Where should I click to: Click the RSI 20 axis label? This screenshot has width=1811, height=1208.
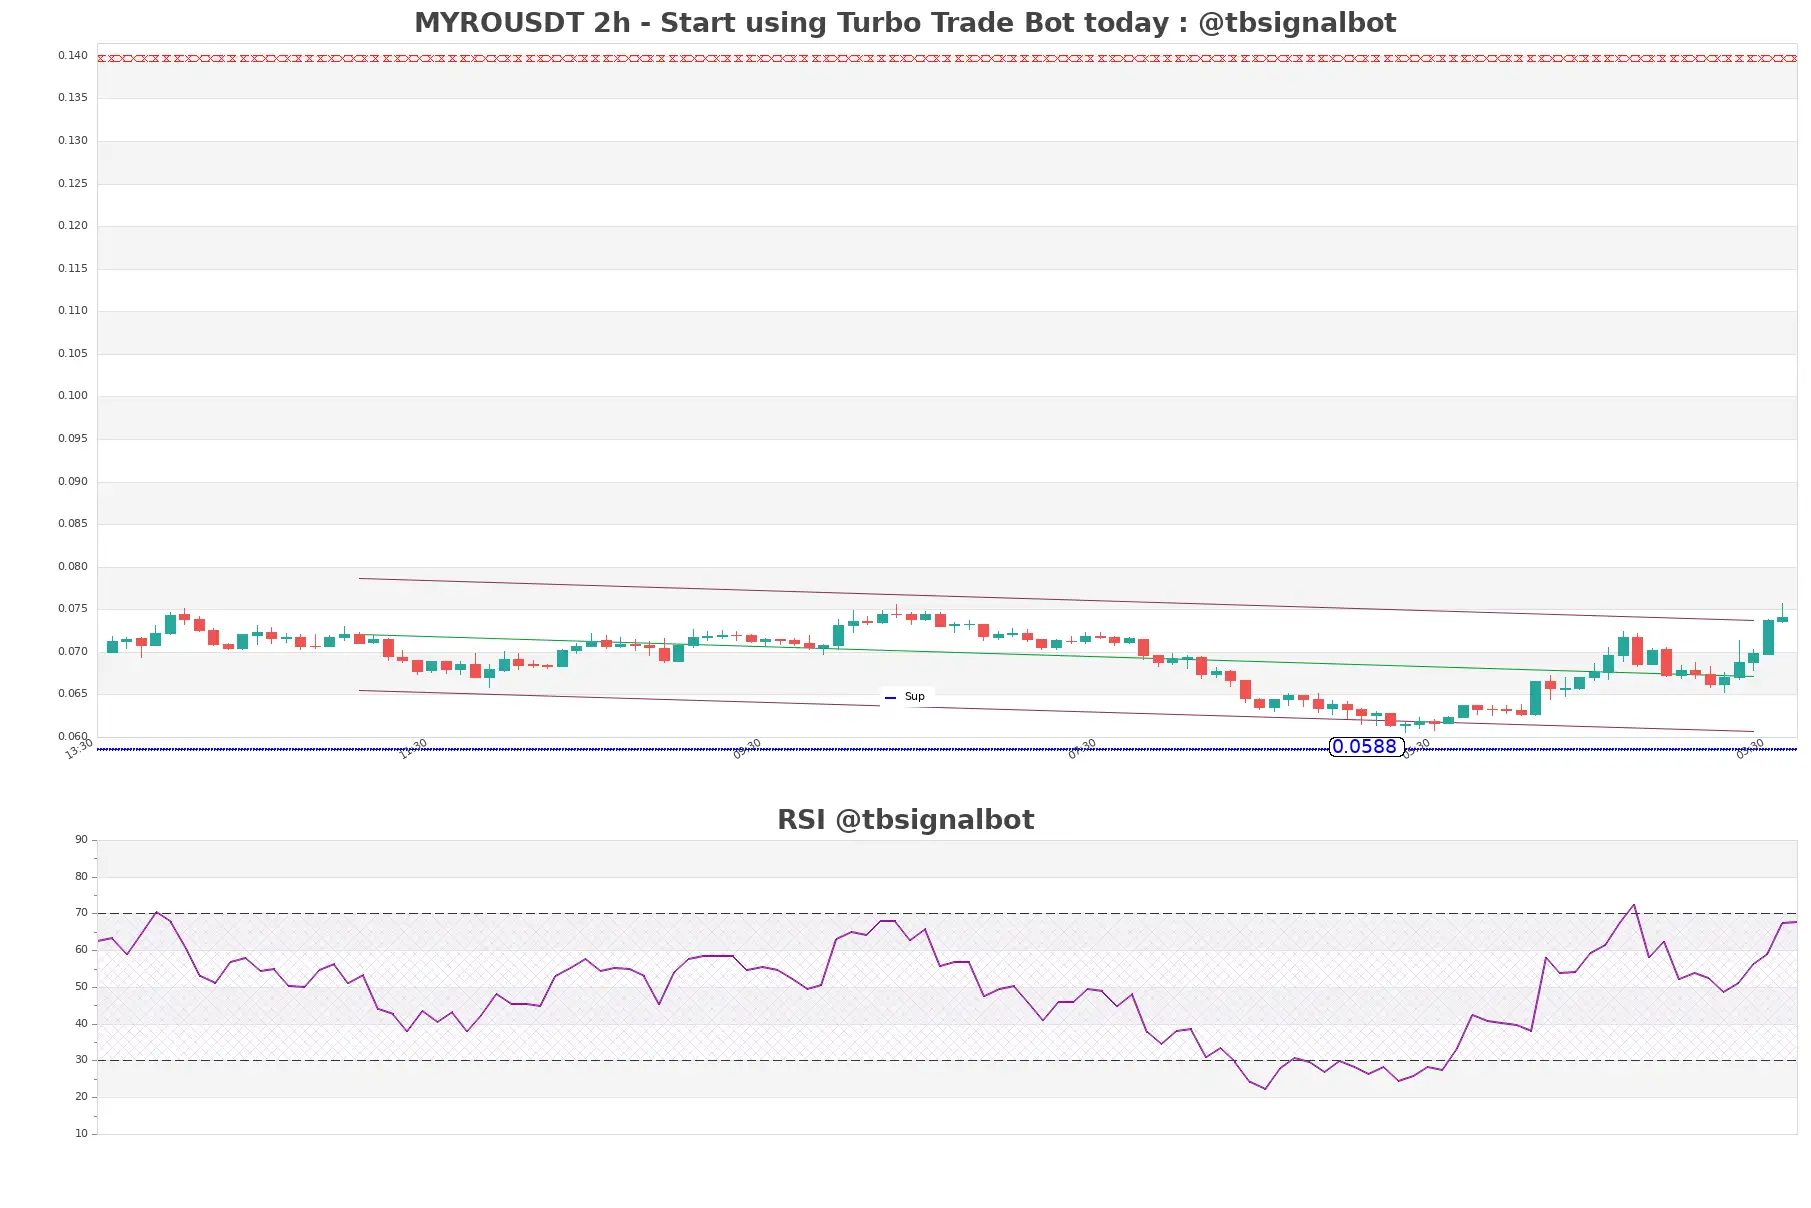pyautogui.click(x=82, y=1097)
